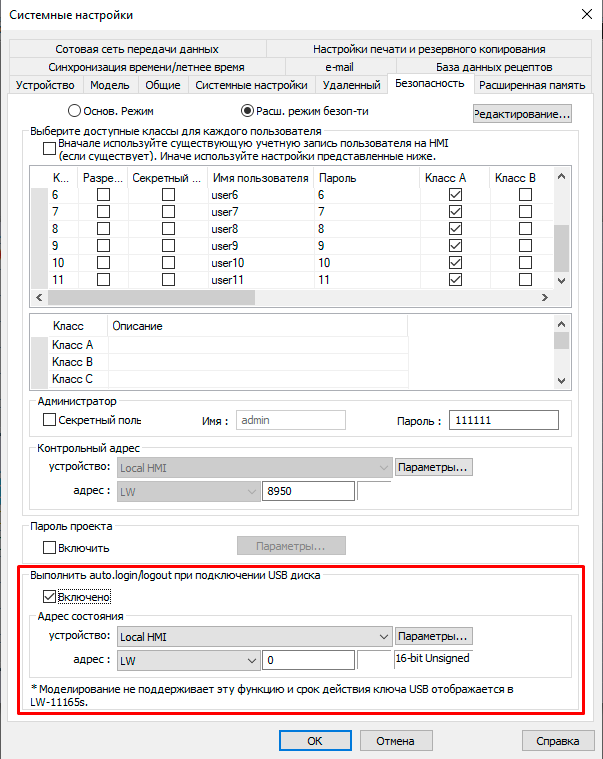Image resolution: width=603 pixels, height=759 pixels.
Task: Enable project password Включить checkbox
Action: coord(49,547)
